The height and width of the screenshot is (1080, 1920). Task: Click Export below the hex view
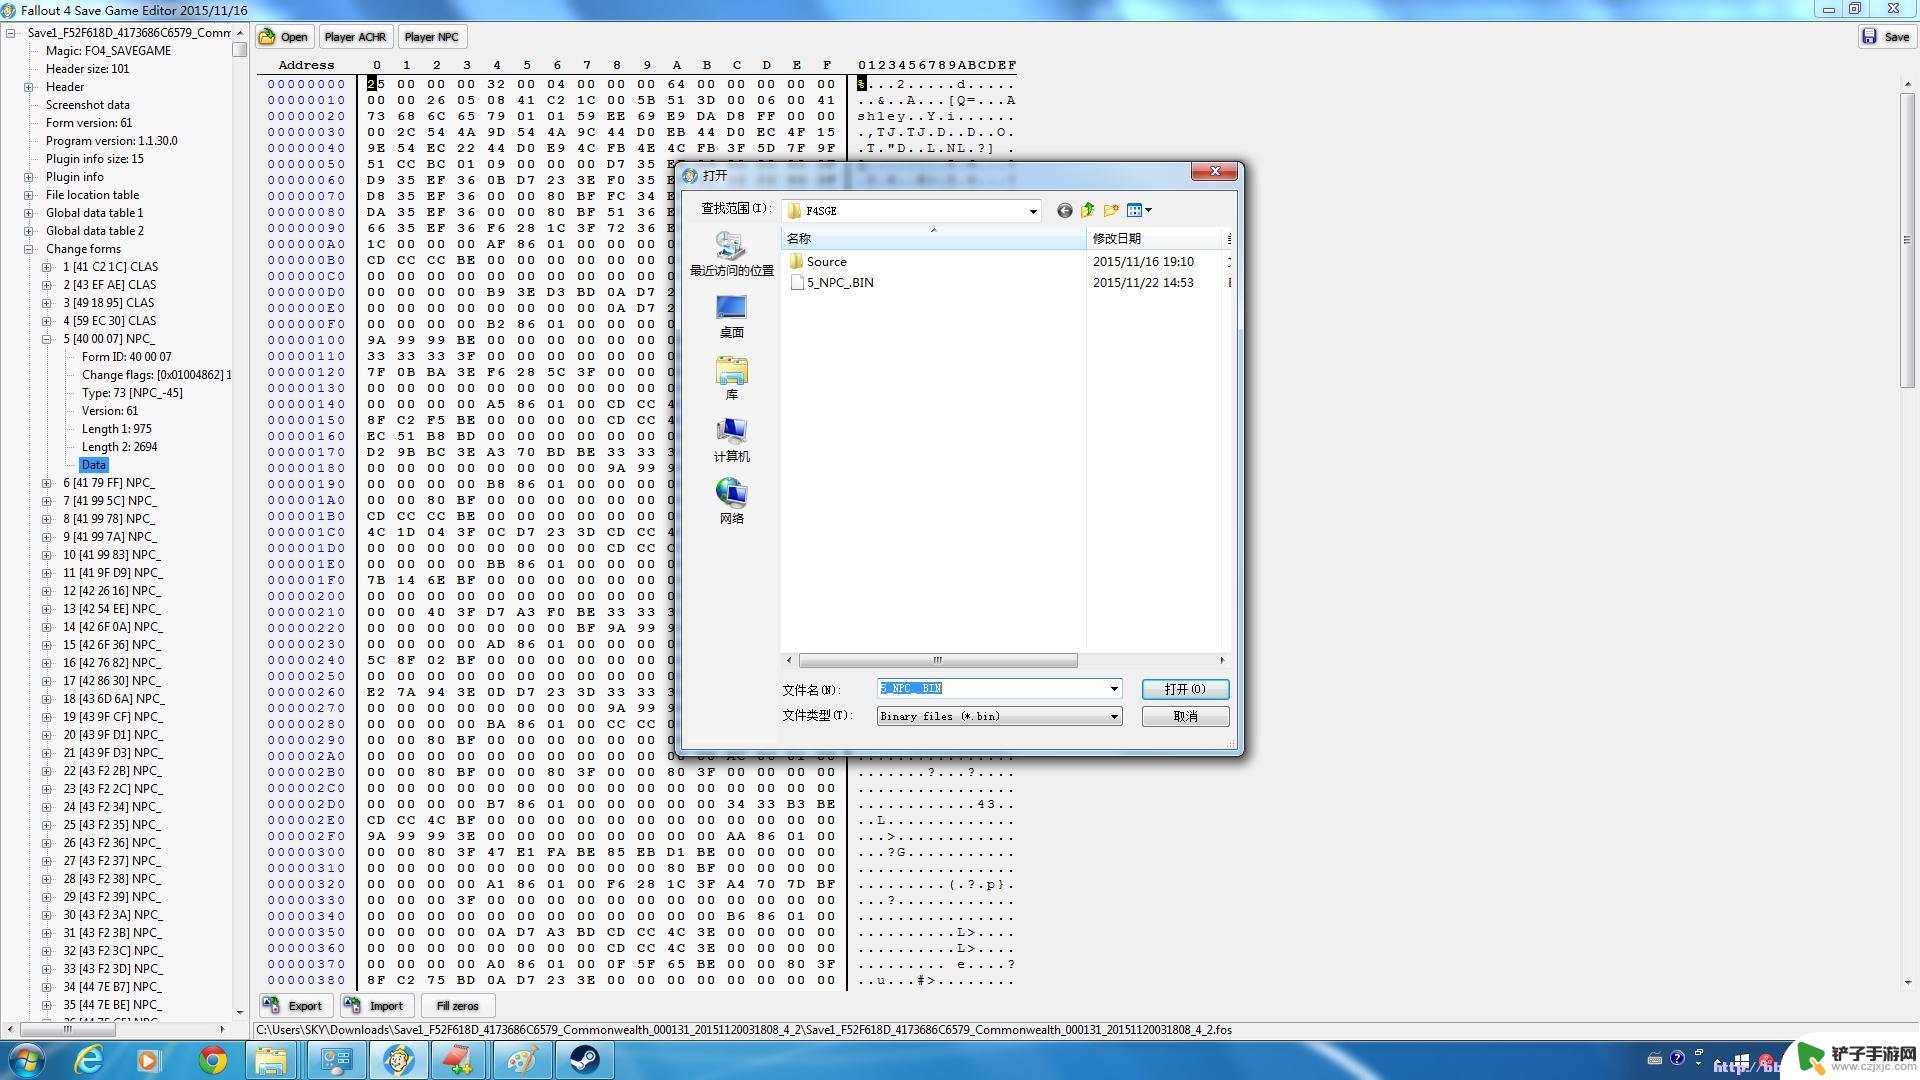(x=294, y=1006)
